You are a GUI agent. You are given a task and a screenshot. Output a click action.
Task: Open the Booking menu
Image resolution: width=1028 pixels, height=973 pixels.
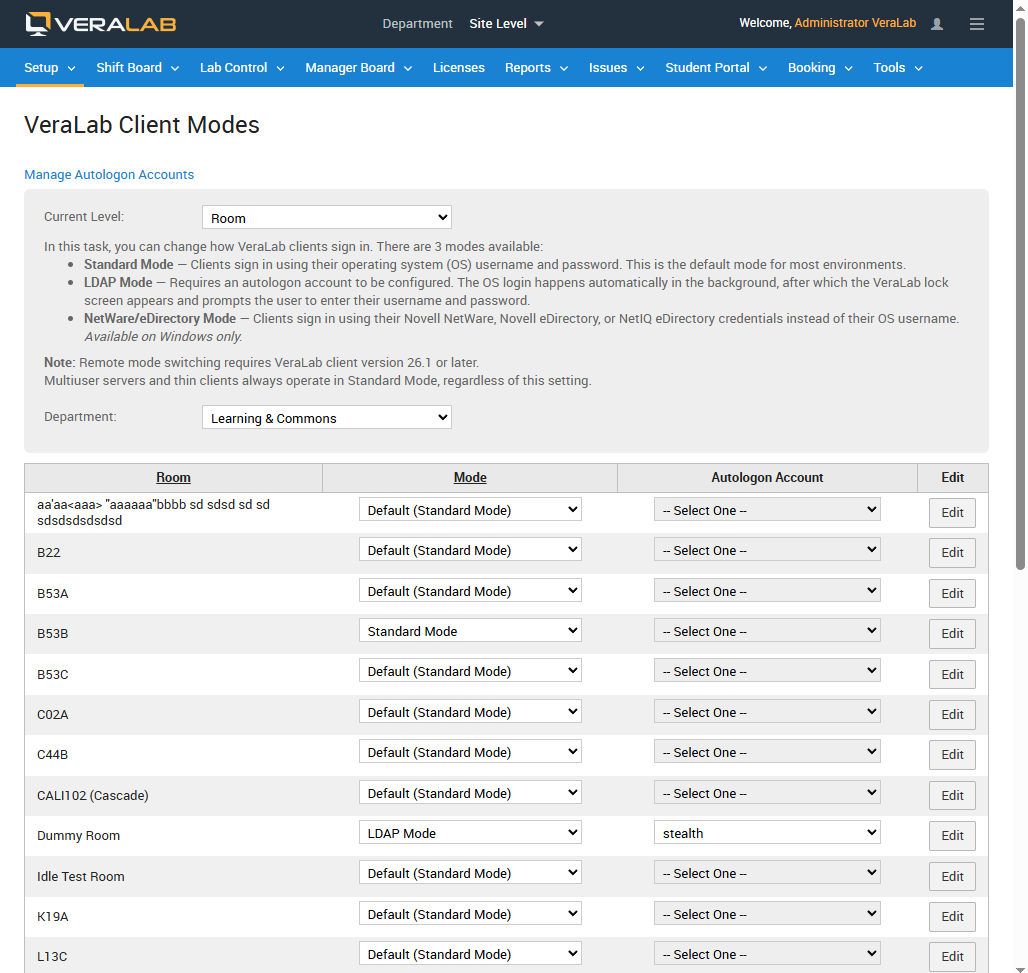pos(820,68)
